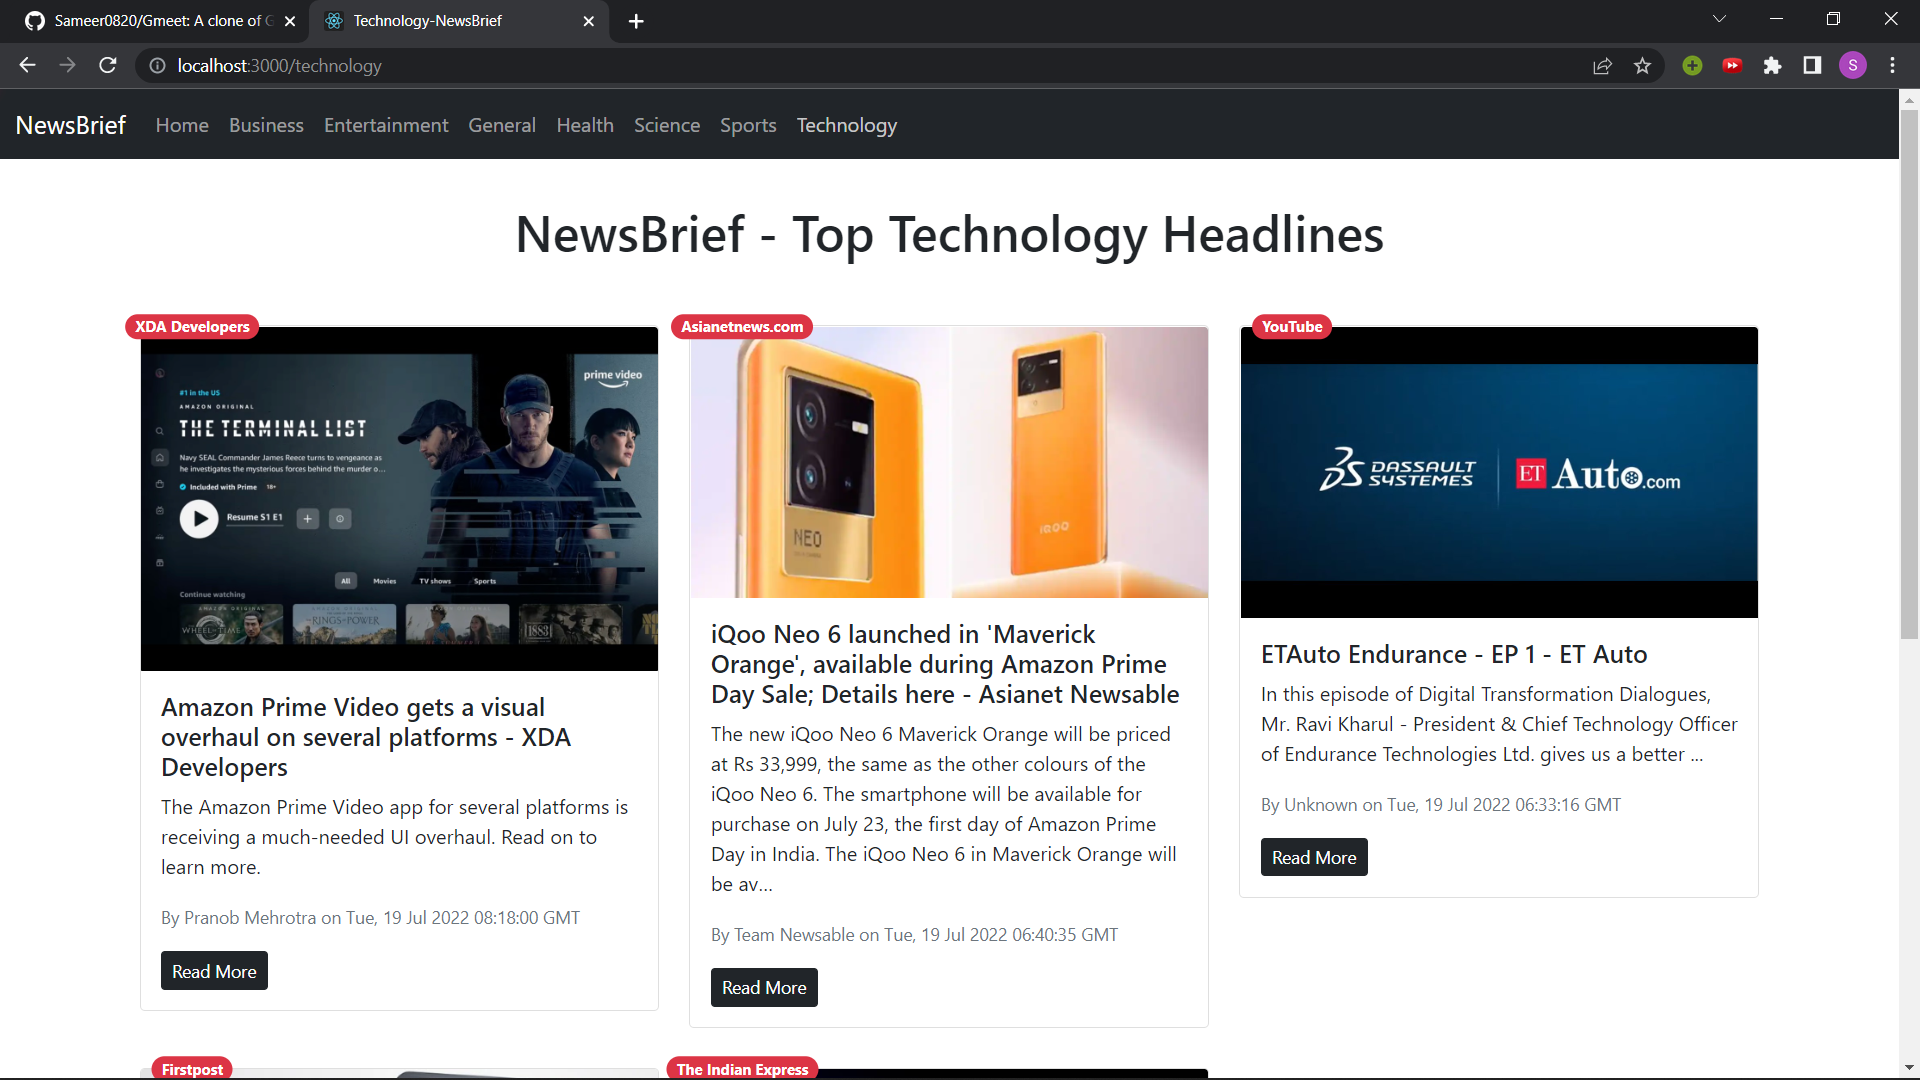Click the Asianetnews.com source badge

pyautogui.click(x=742, y=327)
